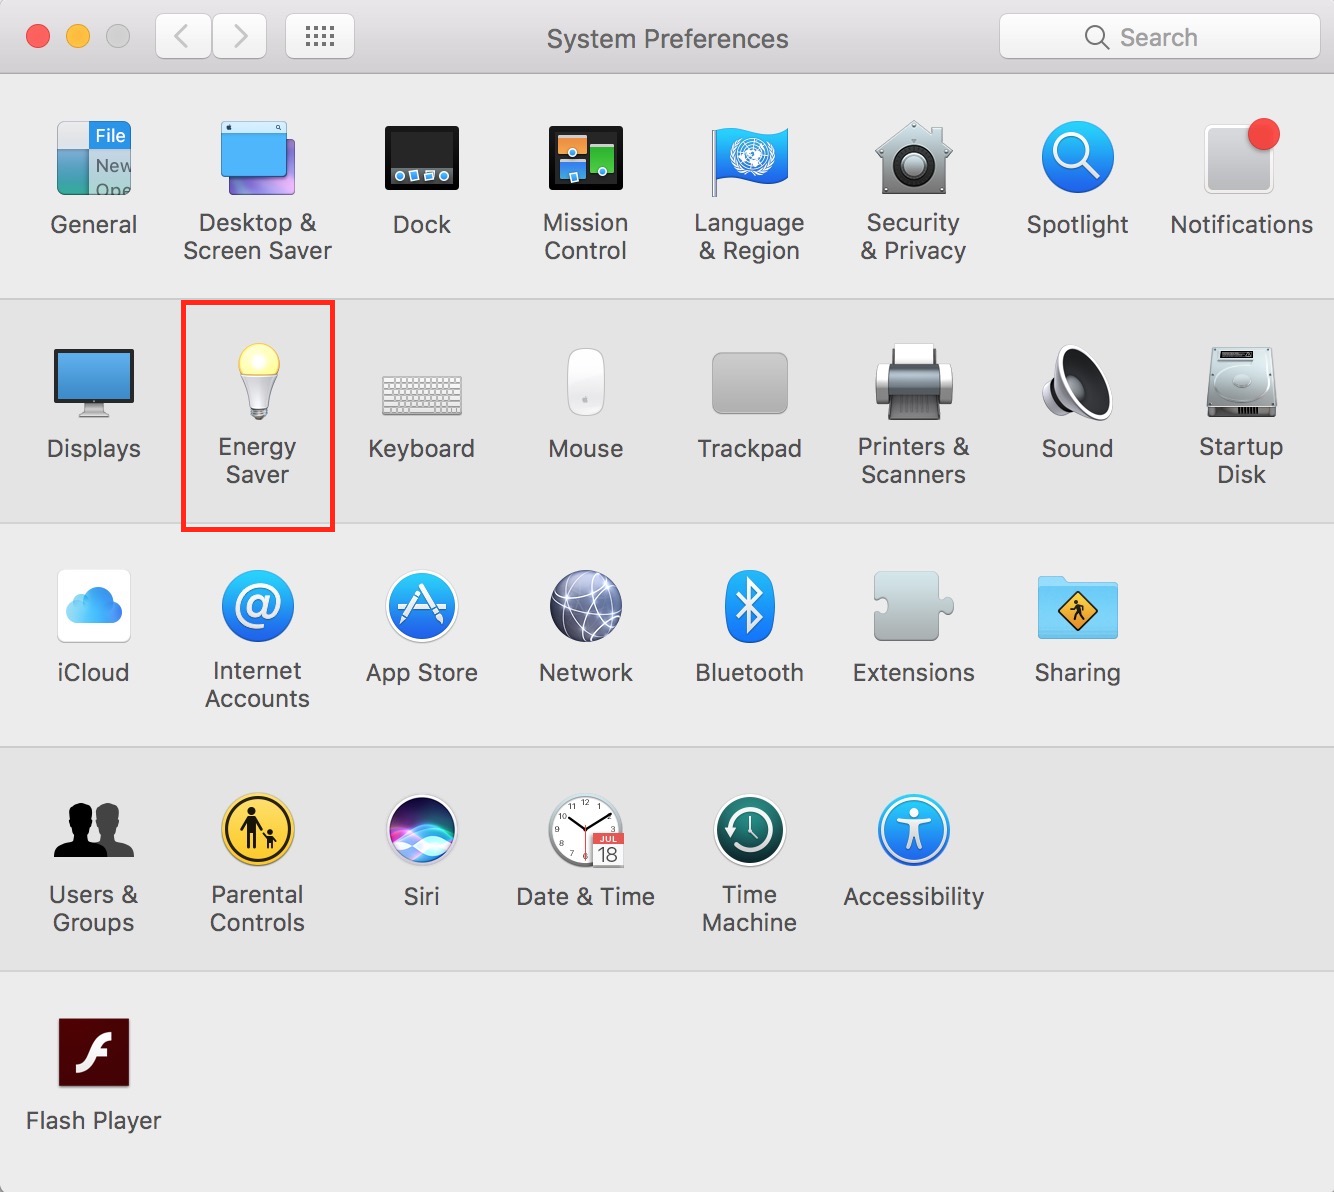The image size is (1334, 1192).
Task: Click the Forward navigation arrow
Action: 240,37
